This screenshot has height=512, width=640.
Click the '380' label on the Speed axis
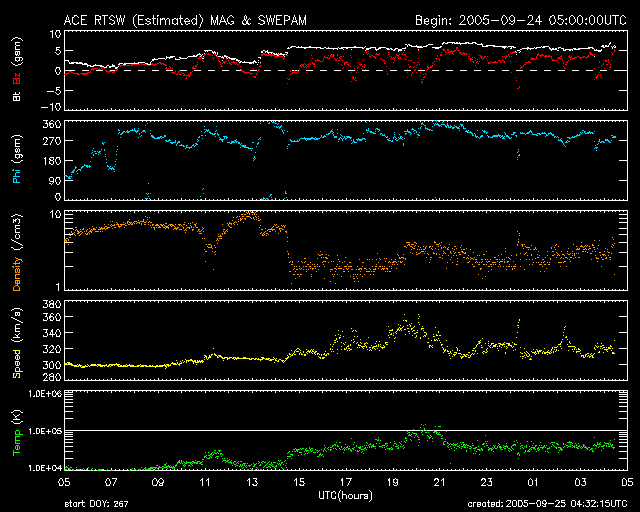52,304
